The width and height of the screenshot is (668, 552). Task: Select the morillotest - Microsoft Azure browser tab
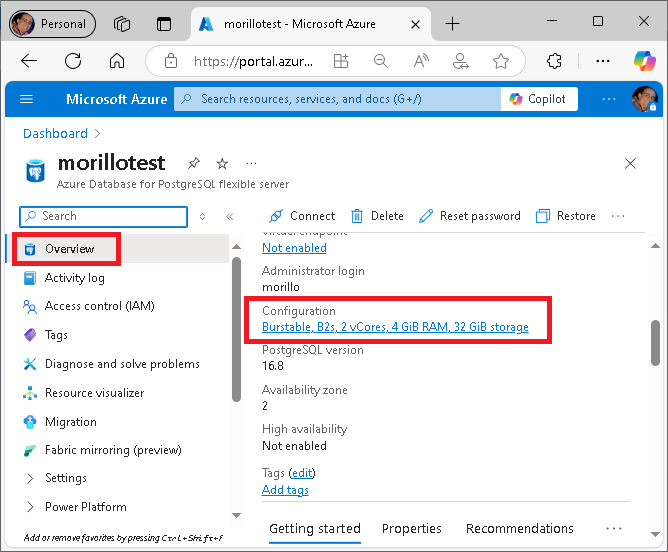(300, 24)
